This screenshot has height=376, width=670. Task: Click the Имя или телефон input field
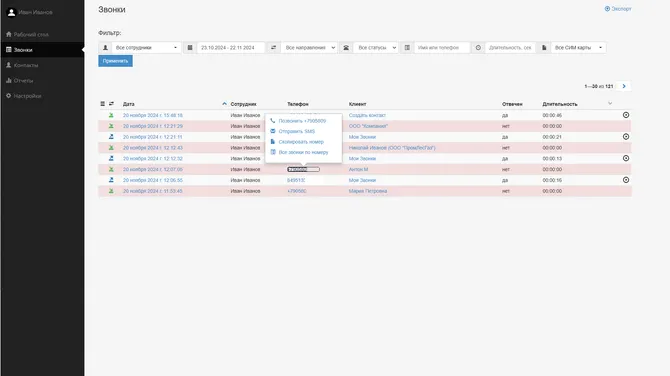click(442, 48)
